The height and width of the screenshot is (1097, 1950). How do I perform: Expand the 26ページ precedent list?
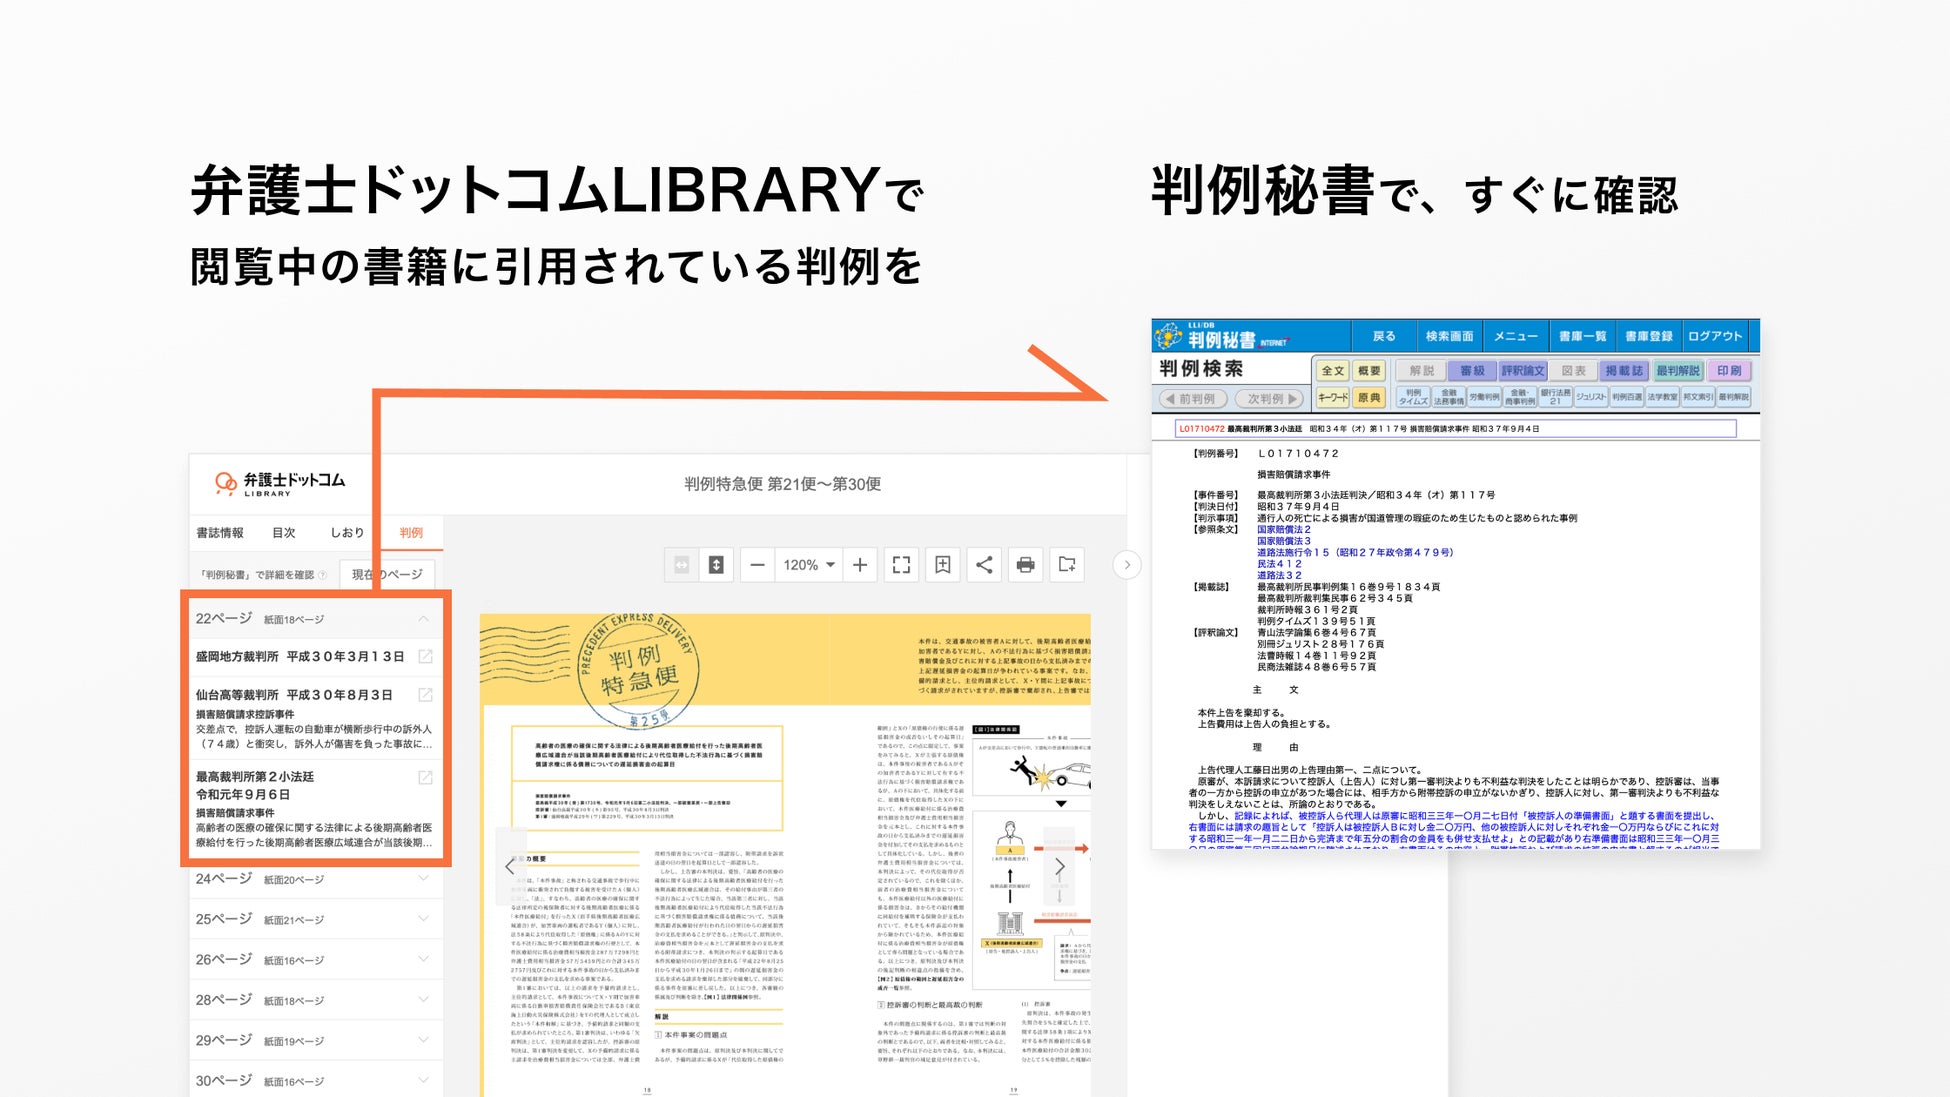[424, 960]
